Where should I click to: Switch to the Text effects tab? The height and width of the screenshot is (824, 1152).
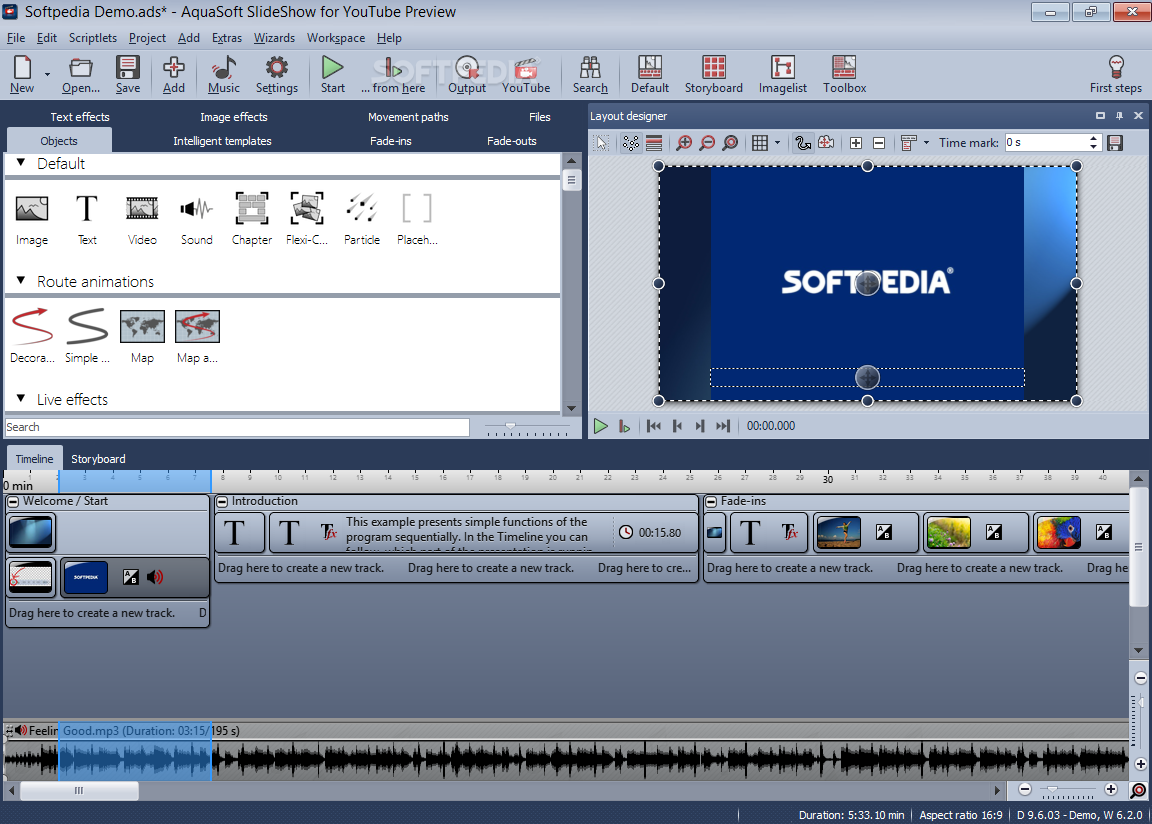80,117
